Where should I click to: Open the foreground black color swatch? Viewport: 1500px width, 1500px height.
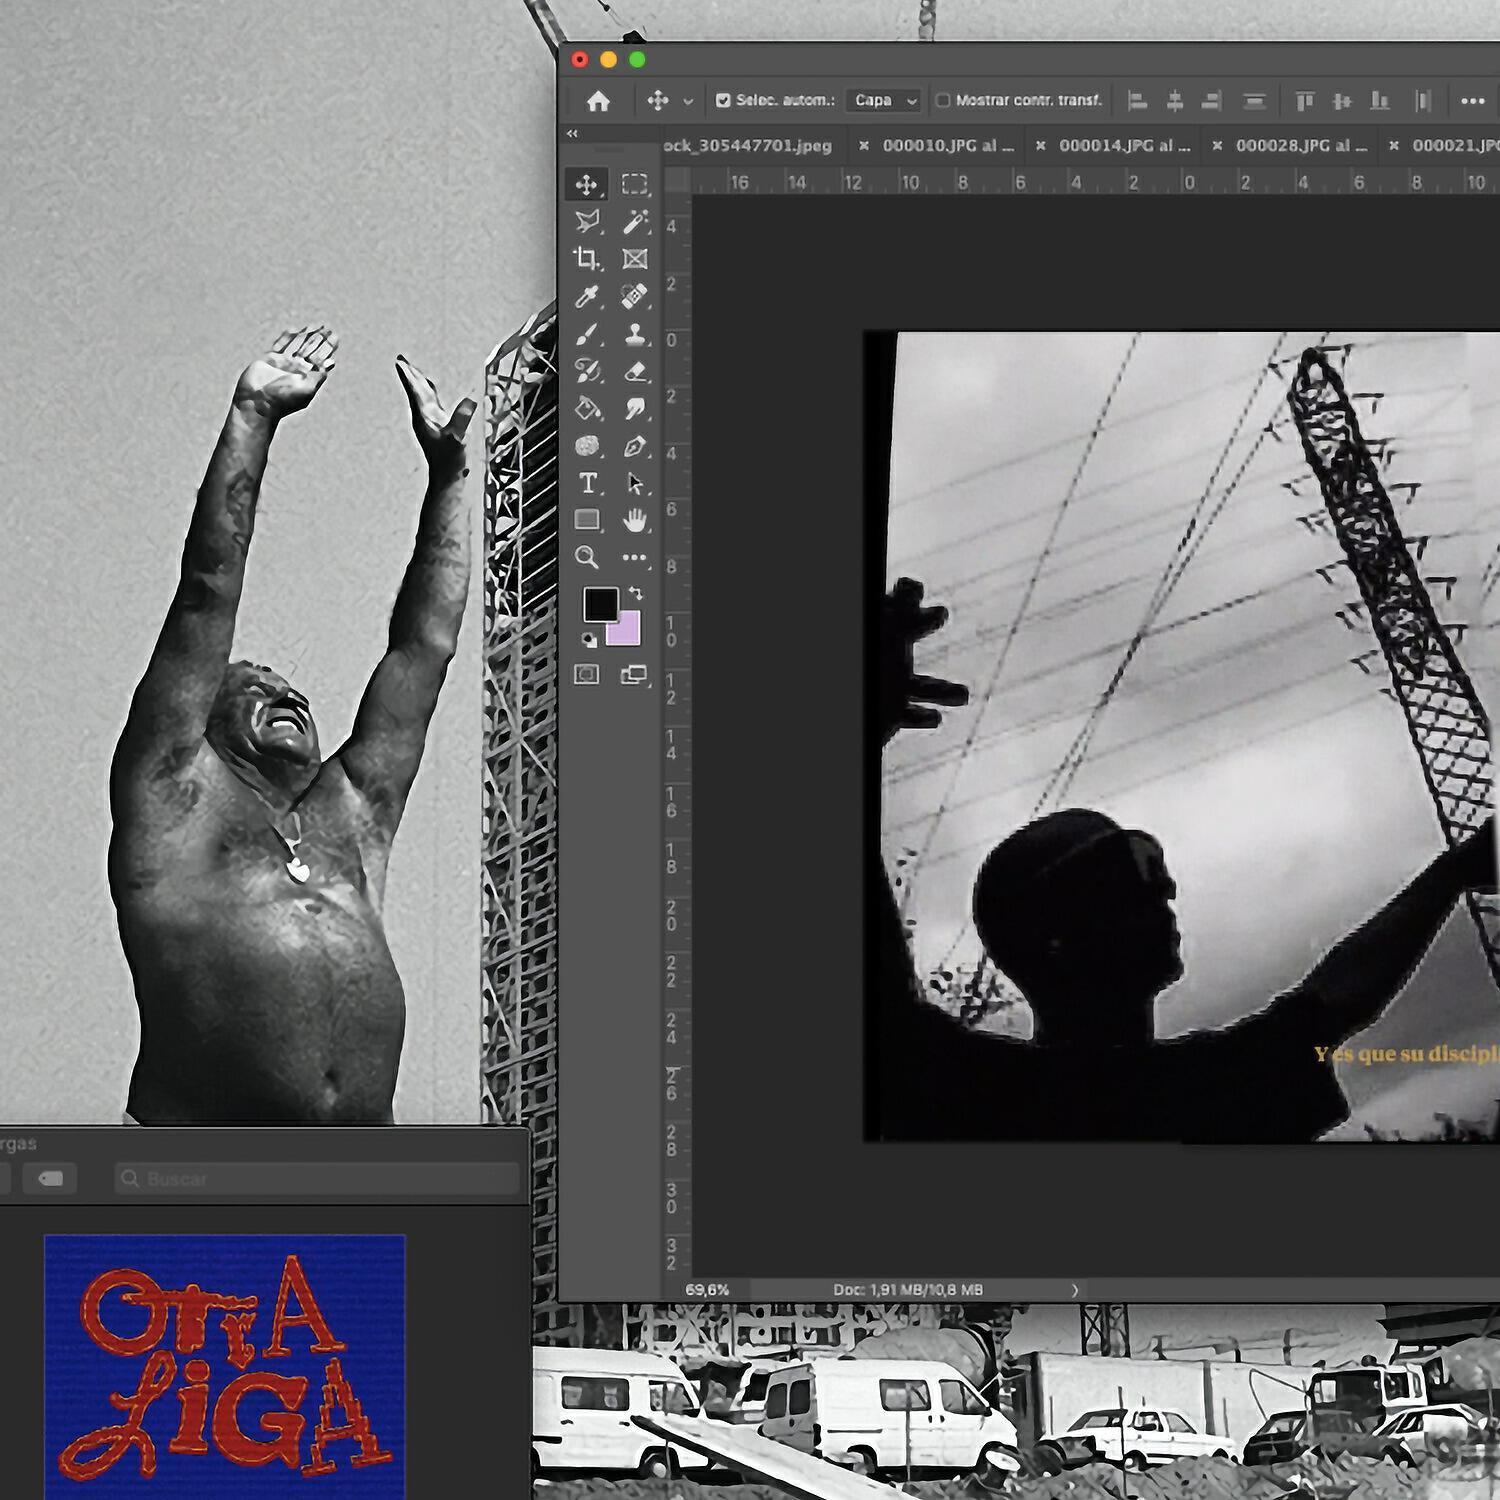pyautogui.click(x=600, y=604)
